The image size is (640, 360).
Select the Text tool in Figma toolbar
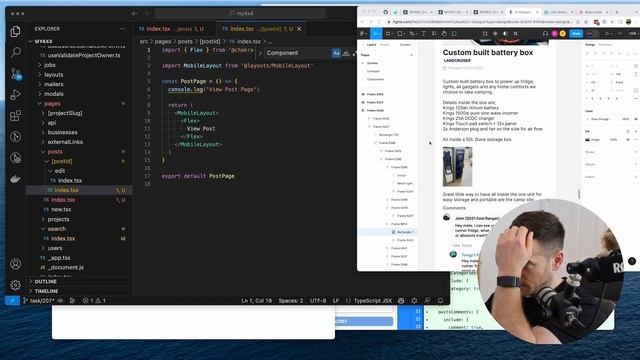coord(423,33)
